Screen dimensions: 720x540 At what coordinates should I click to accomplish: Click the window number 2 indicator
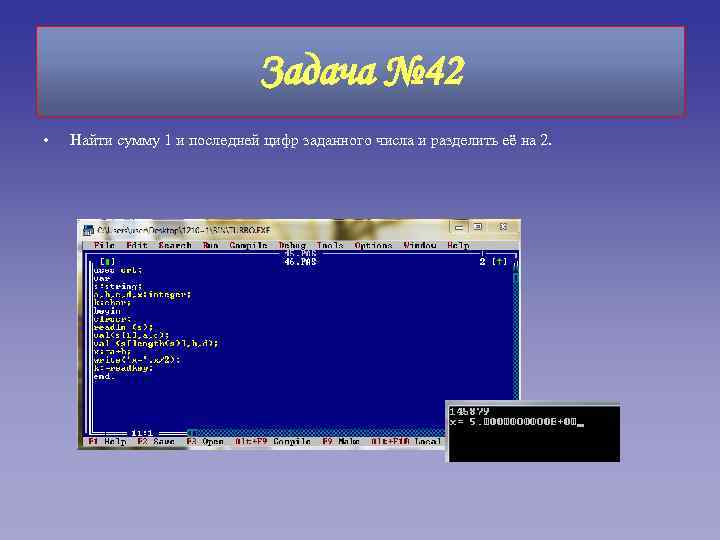(x=483, y=262)
